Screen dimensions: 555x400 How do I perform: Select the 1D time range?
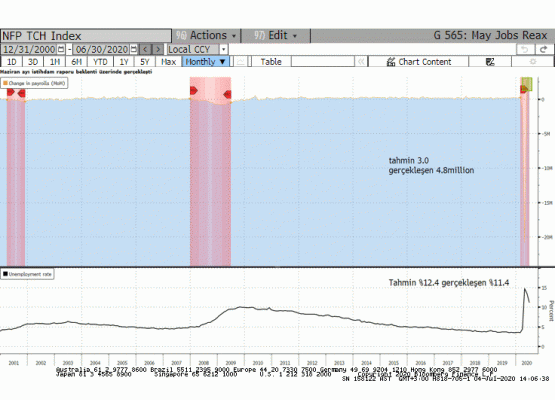pos(12,62)
